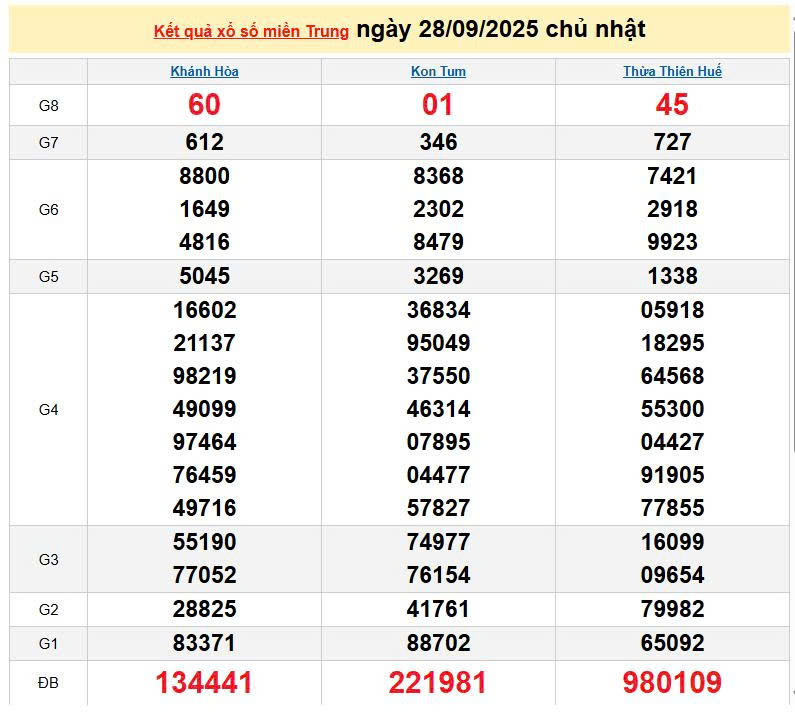Click G4 result 97464
Viewport: 795px width, 722px height.
click(204, 442)
